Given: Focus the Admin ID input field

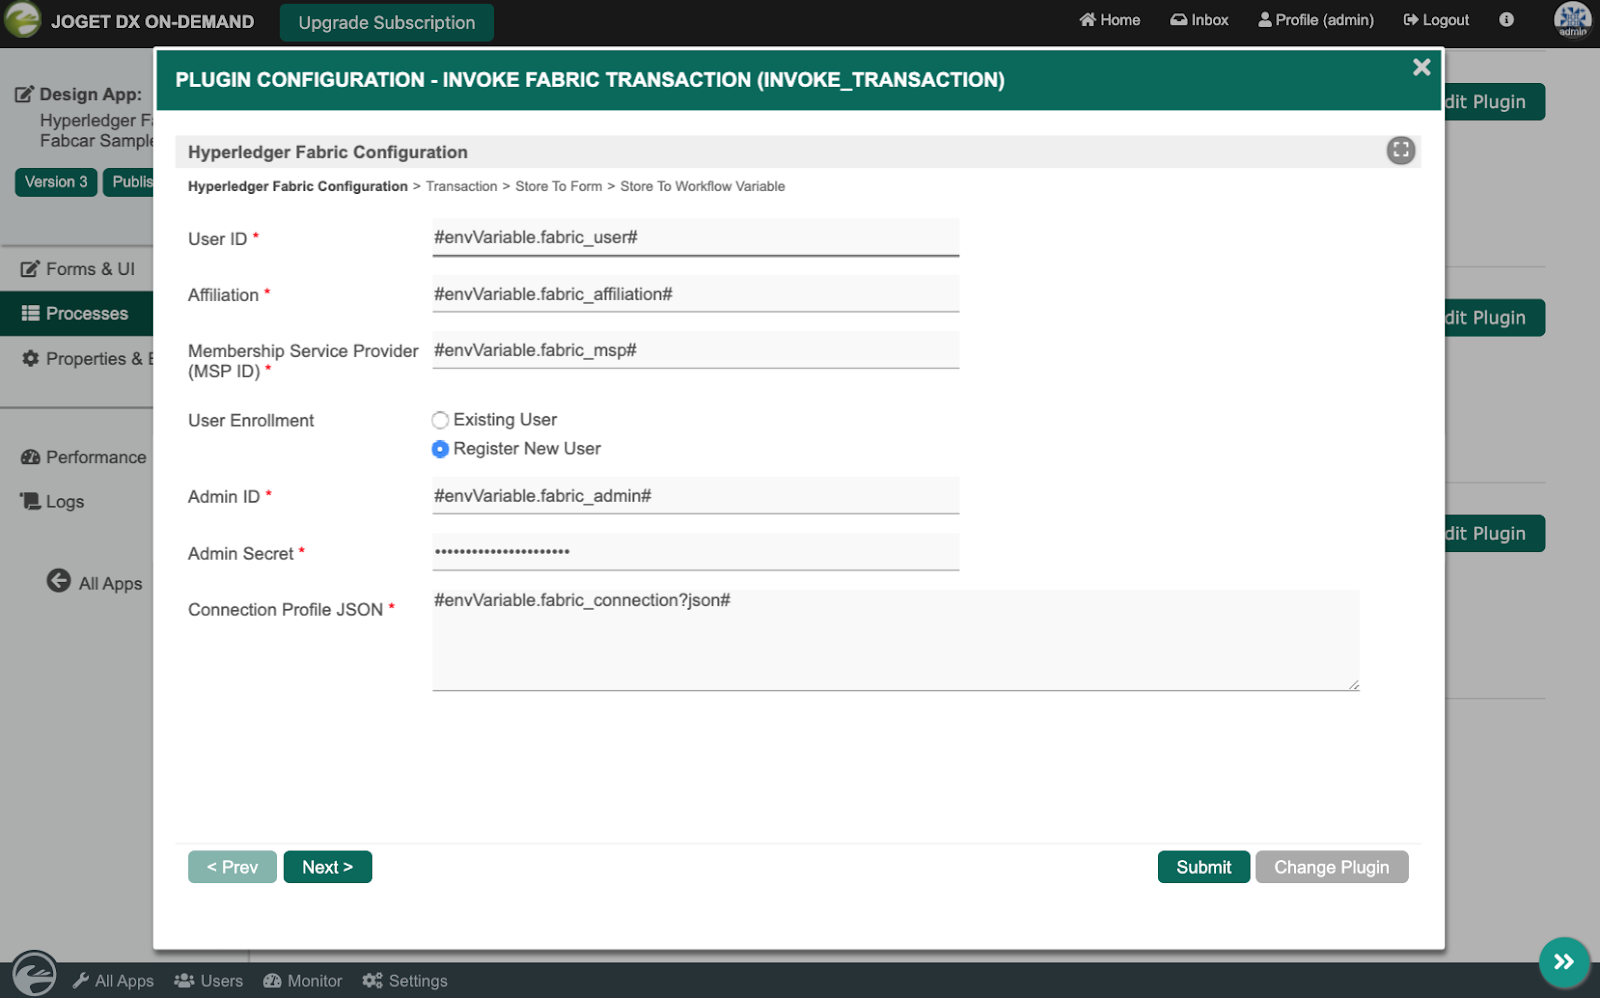Looking at the screenshot, I should pyautogui.click(x=695, y=496).
